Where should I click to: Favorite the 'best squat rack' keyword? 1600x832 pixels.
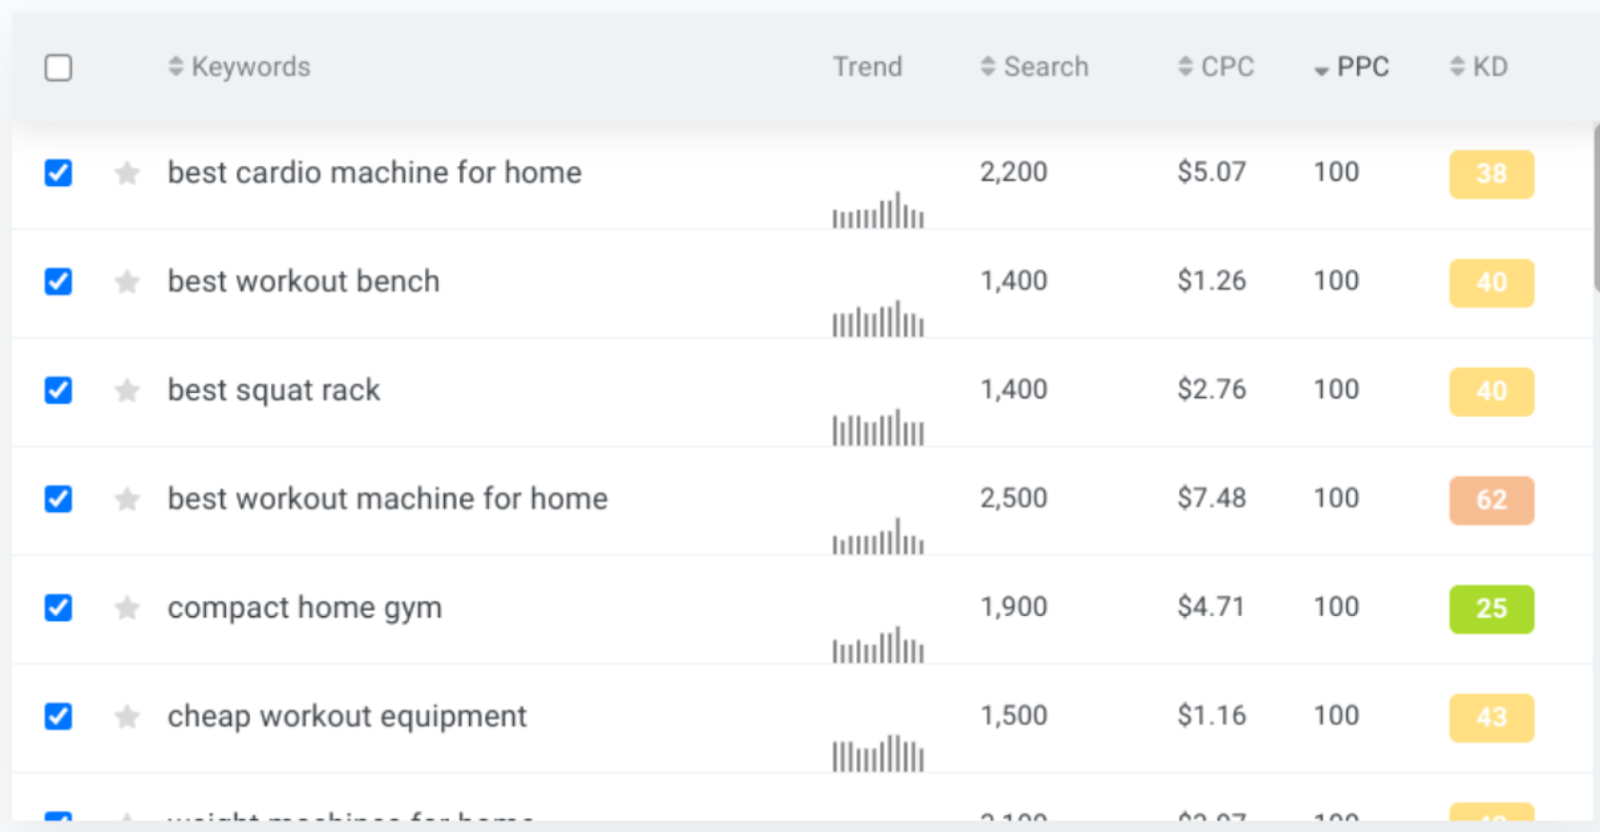point(127,390)
